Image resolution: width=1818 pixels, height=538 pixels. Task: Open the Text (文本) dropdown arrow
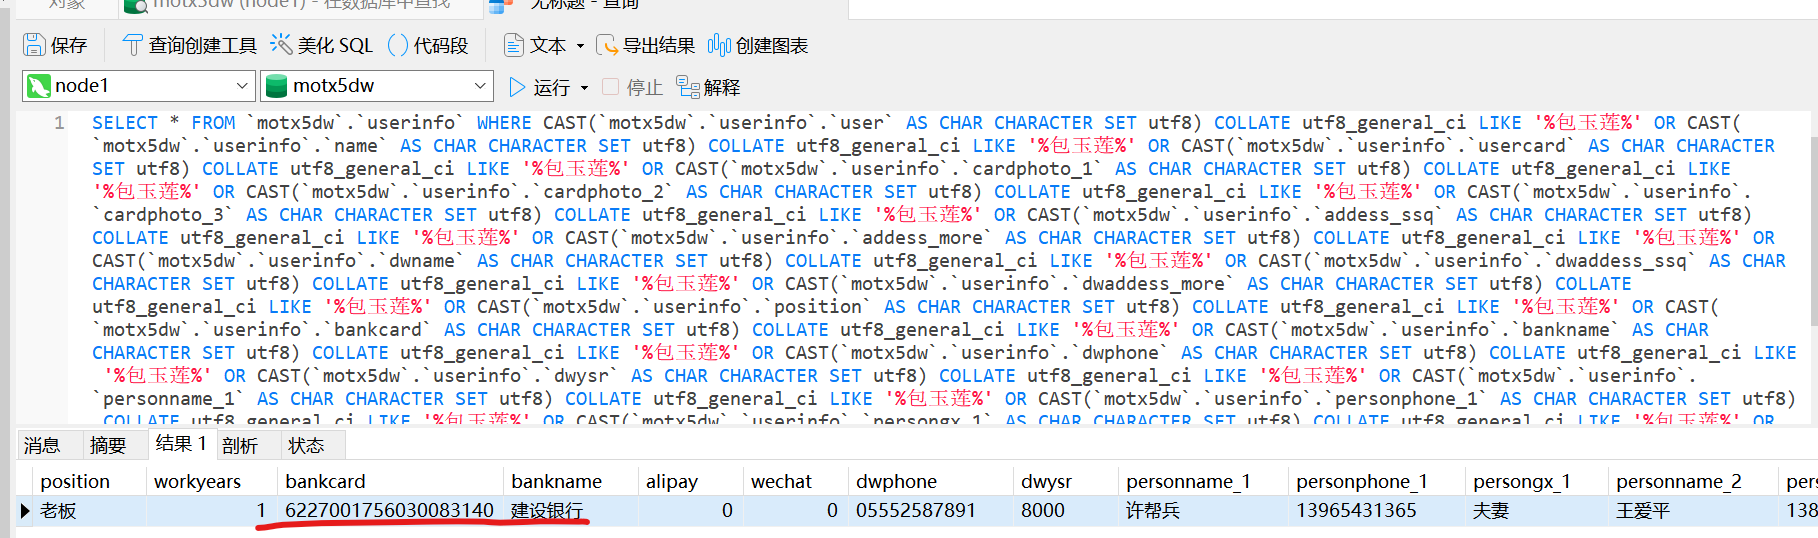click(x=580, y=46)
